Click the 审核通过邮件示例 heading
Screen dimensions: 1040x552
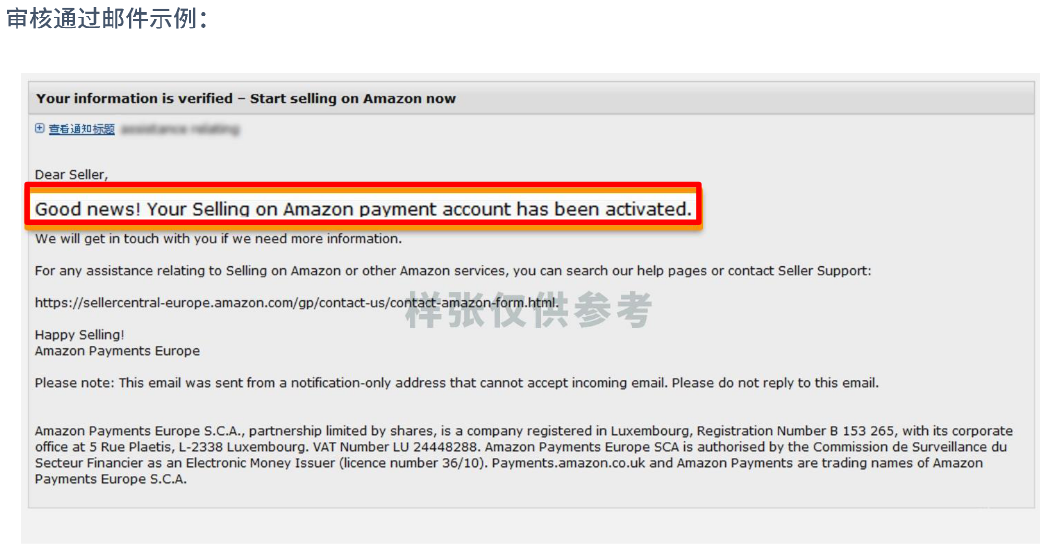pos(107,18)
